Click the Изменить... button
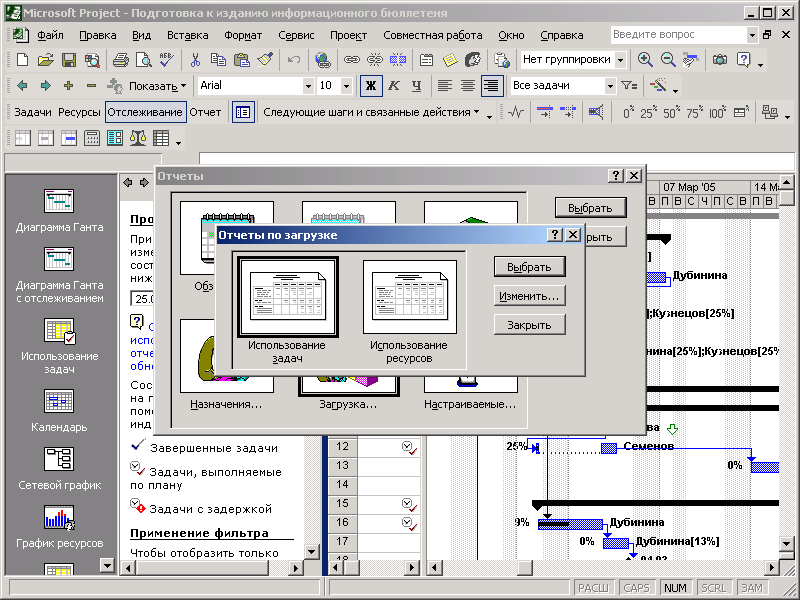This screenshot has height=600, width=800. pos(530,296)
